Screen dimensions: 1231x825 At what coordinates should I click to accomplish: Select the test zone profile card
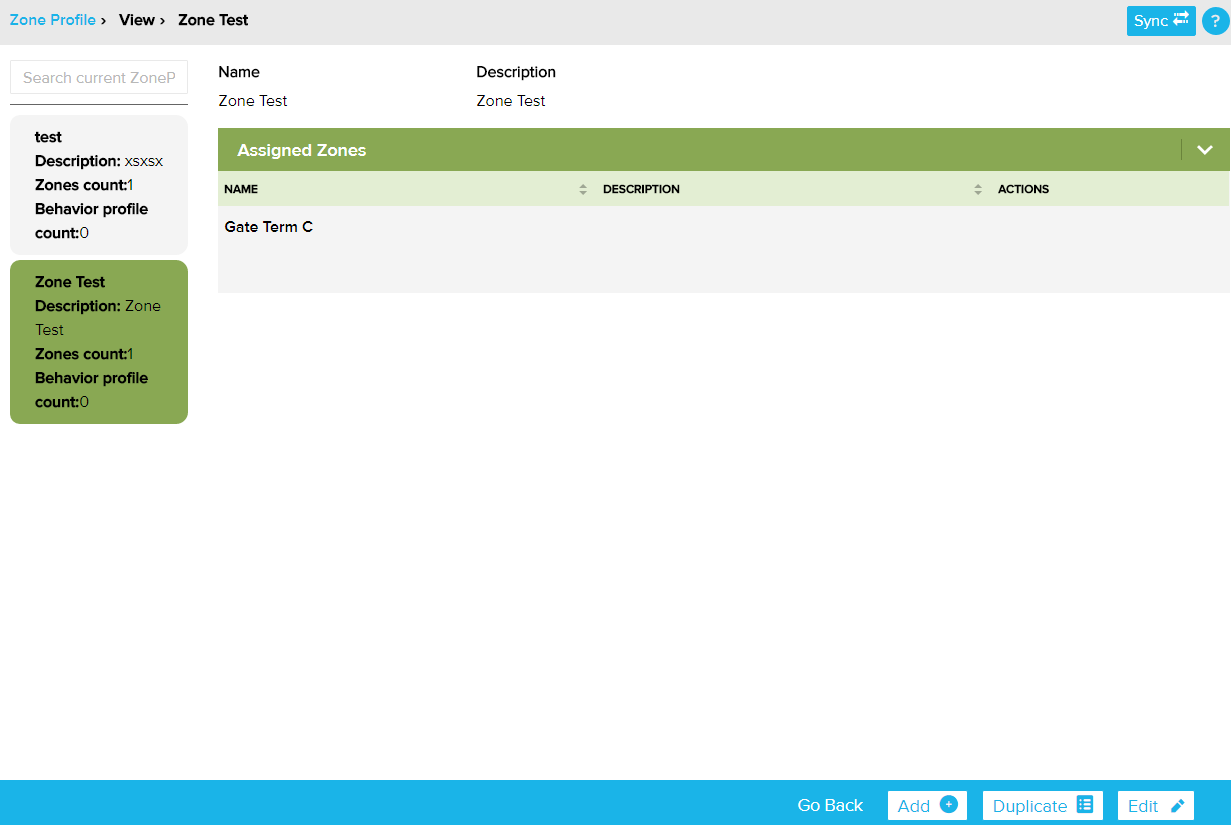pos(98,184)
